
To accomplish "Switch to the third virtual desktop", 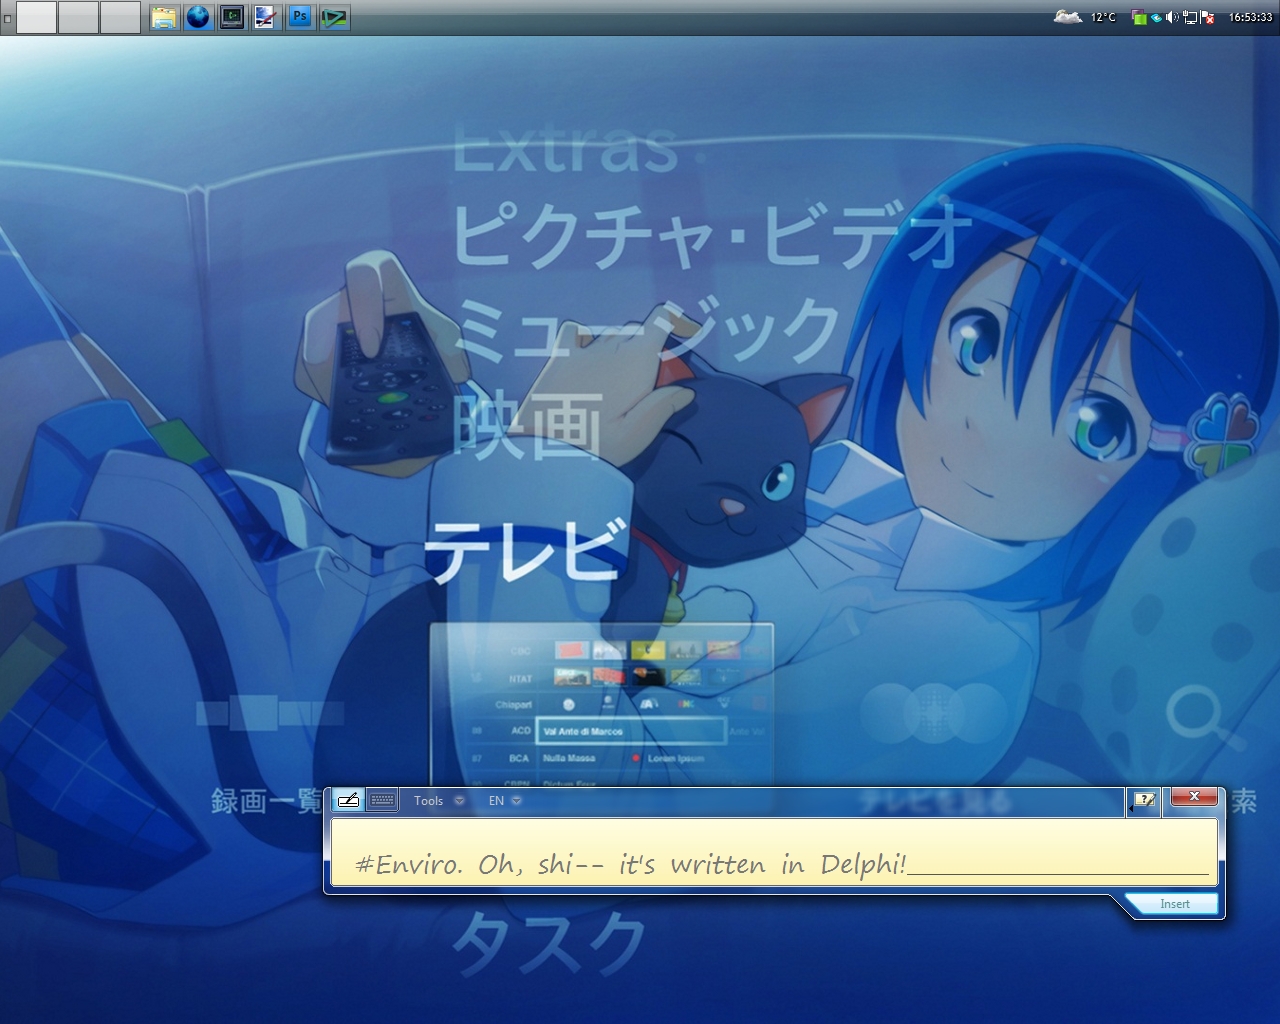I will coord(120,17).
